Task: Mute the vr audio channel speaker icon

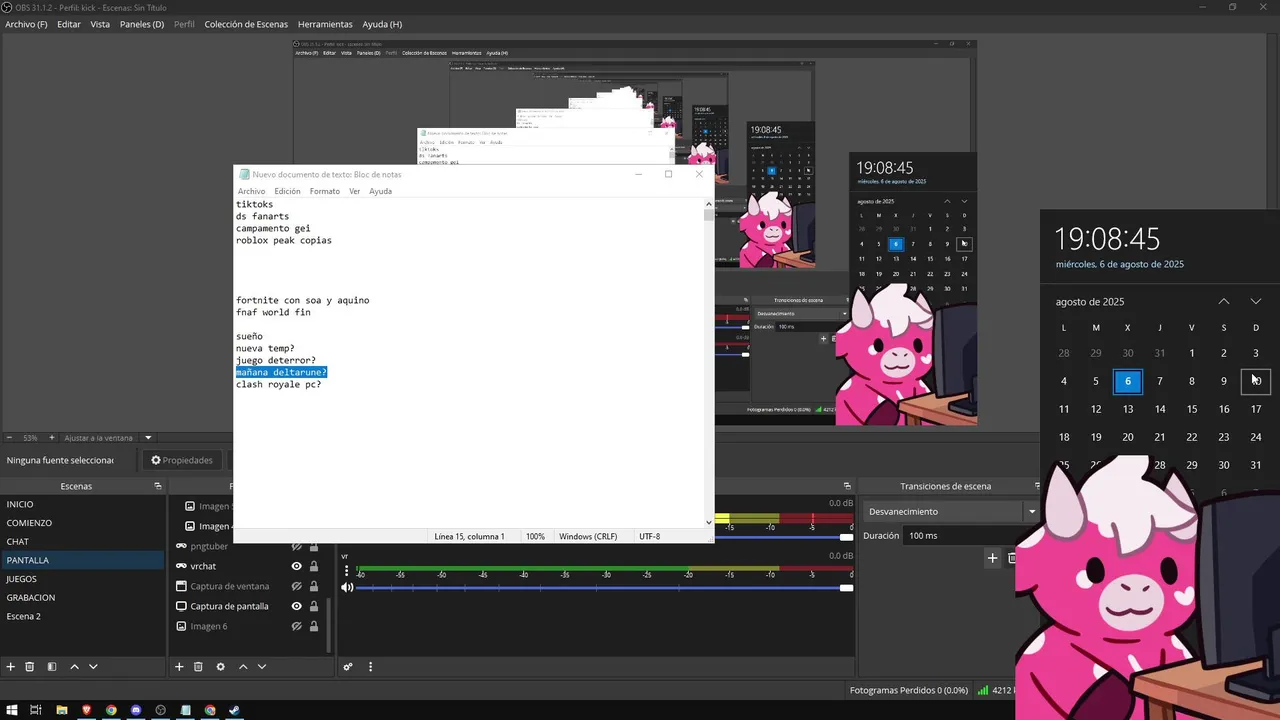Action: (347, 587)
